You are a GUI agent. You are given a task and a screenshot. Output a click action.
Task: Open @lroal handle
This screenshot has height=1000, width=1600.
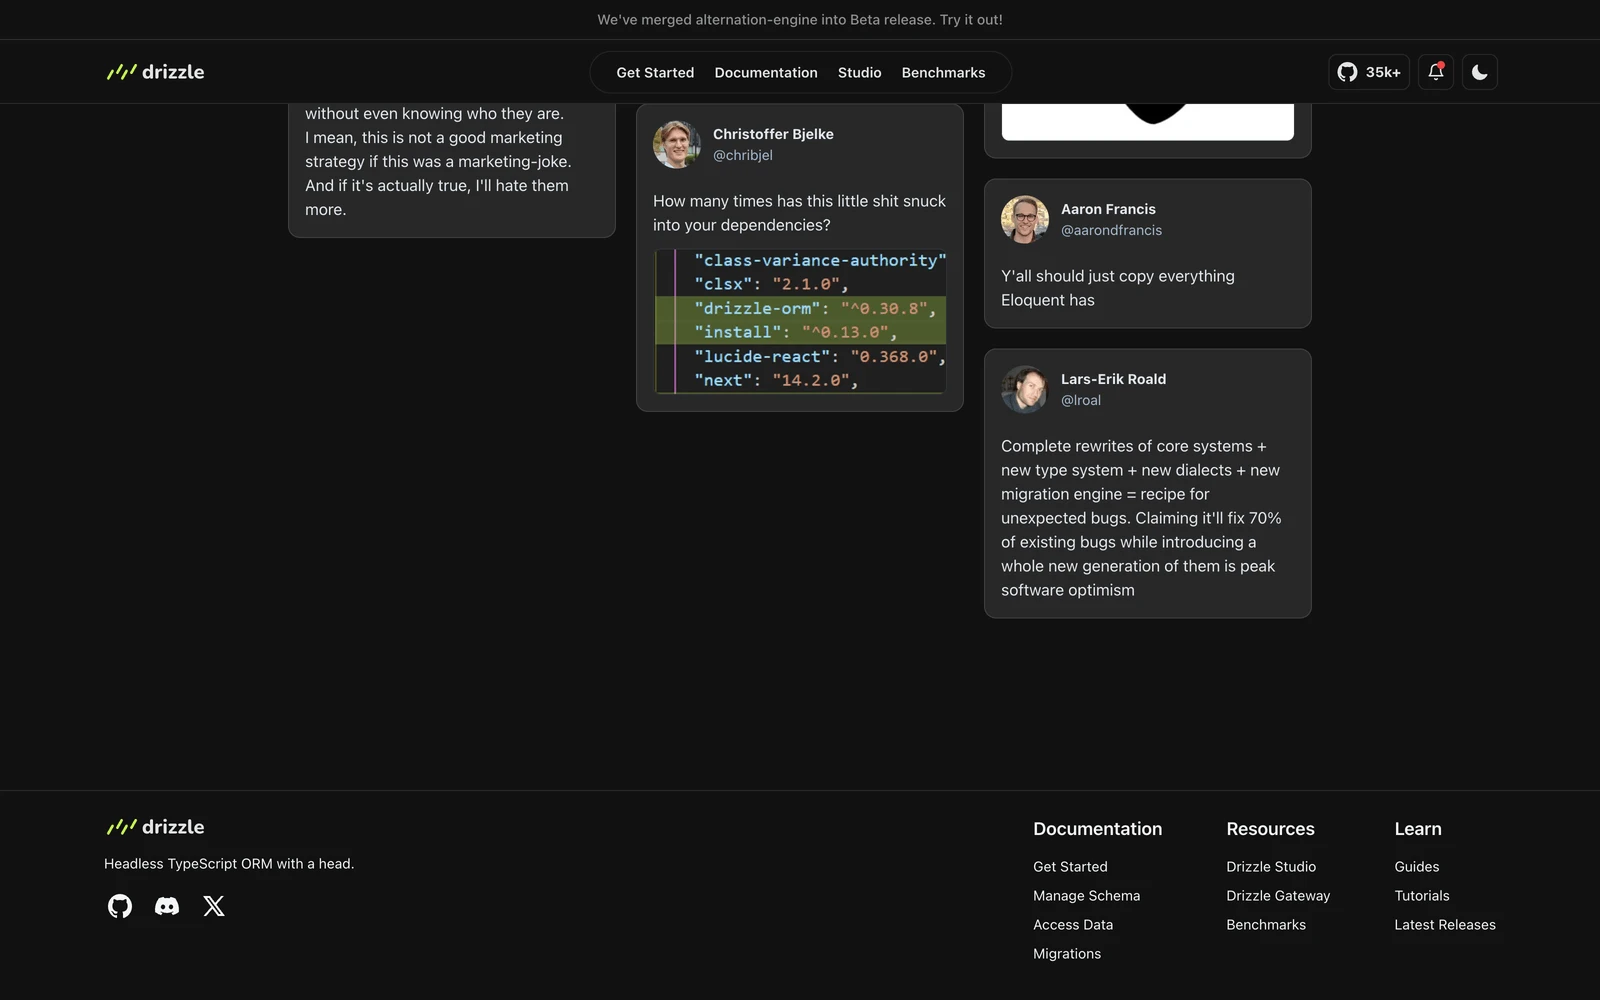[x=1081, y=400]
